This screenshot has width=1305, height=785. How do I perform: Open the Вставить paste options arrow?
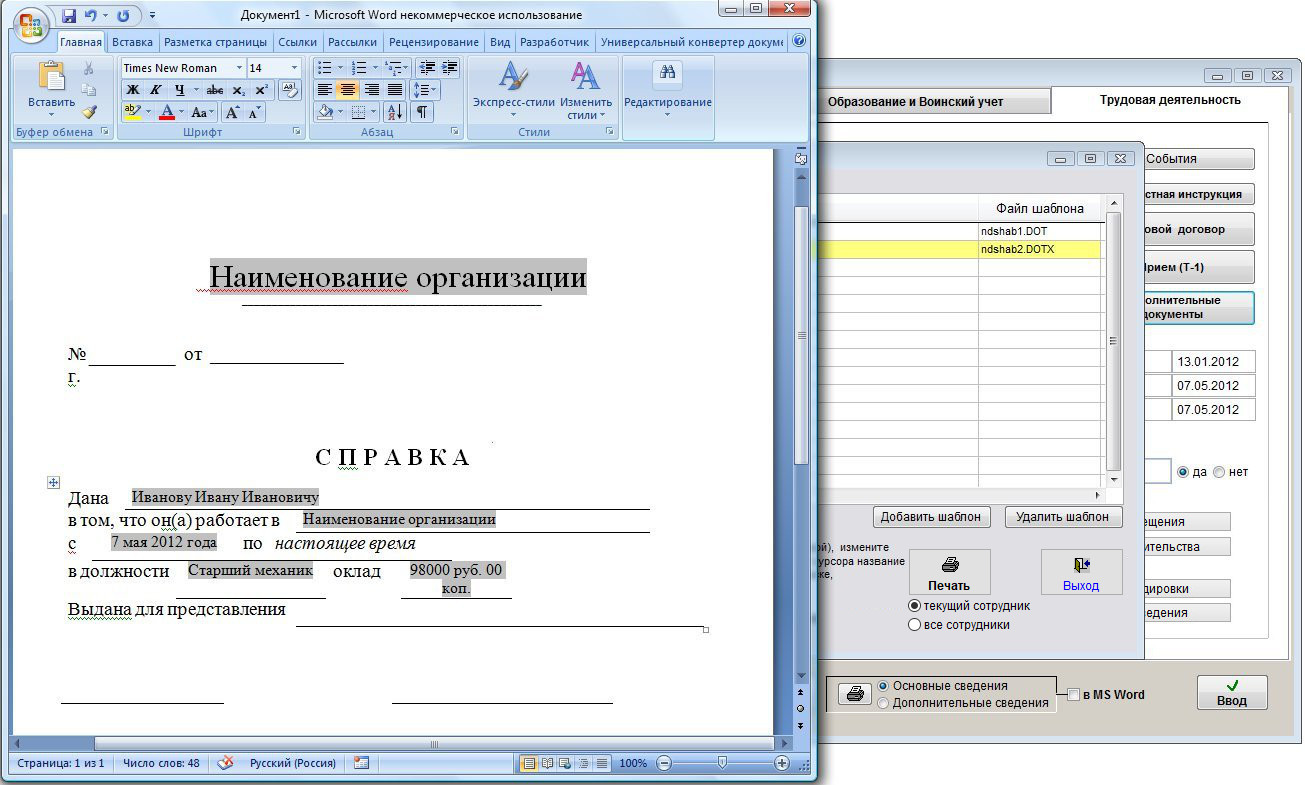click(x=52, y=113)
